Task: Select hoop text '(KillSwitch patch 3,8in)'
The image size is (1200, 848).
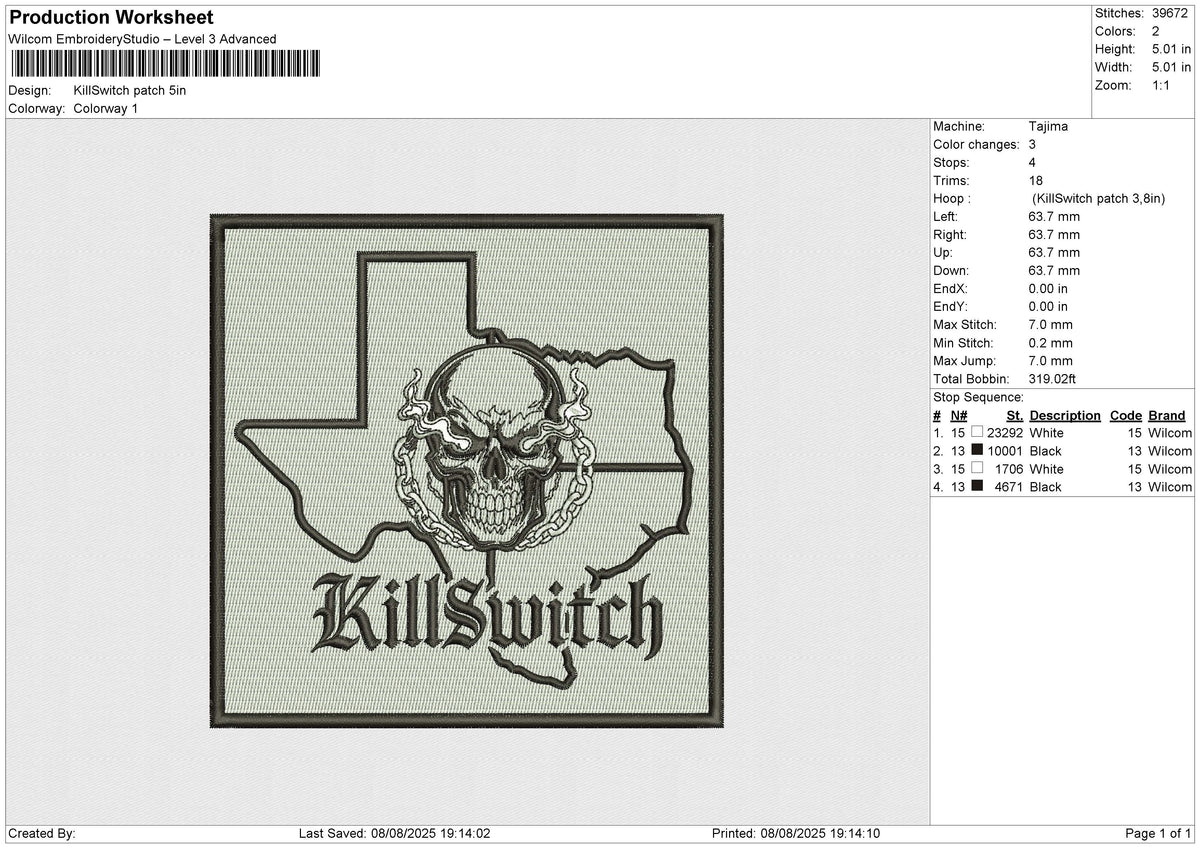Action: point(1099,199)
